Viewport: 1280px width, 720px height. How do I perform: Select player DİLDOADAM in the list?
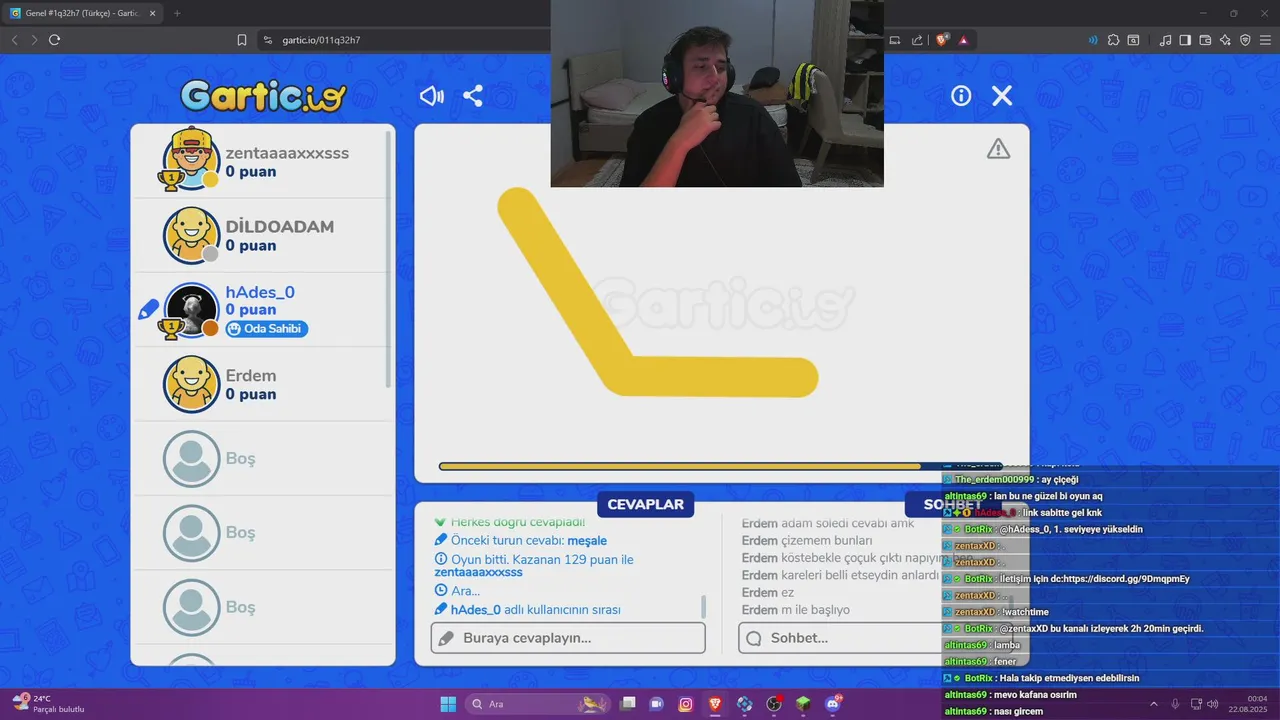[263, 236]
